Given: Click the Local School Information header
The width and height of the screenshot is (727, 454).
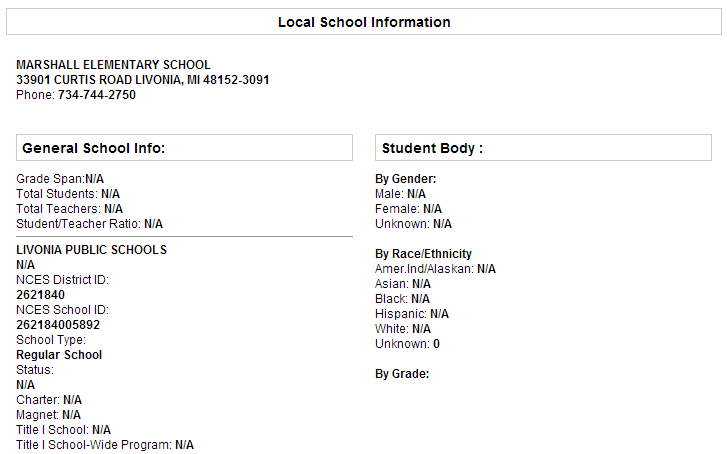Looking at the screenshot, I should (364, 22).
